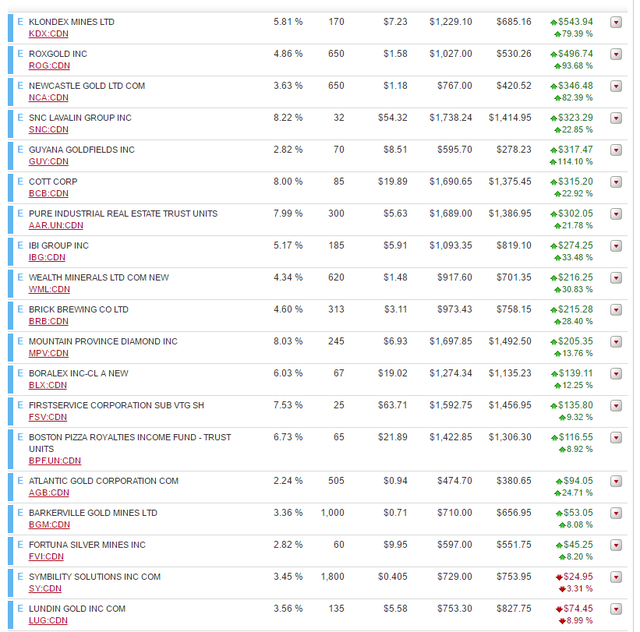Expand the Boralex Inc row actions dropdown

[616, 374]
